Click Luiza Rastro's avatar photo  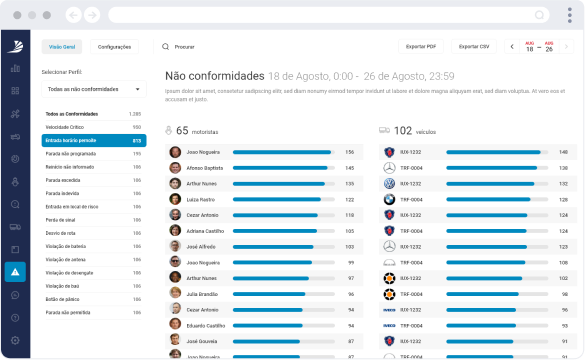175,200
